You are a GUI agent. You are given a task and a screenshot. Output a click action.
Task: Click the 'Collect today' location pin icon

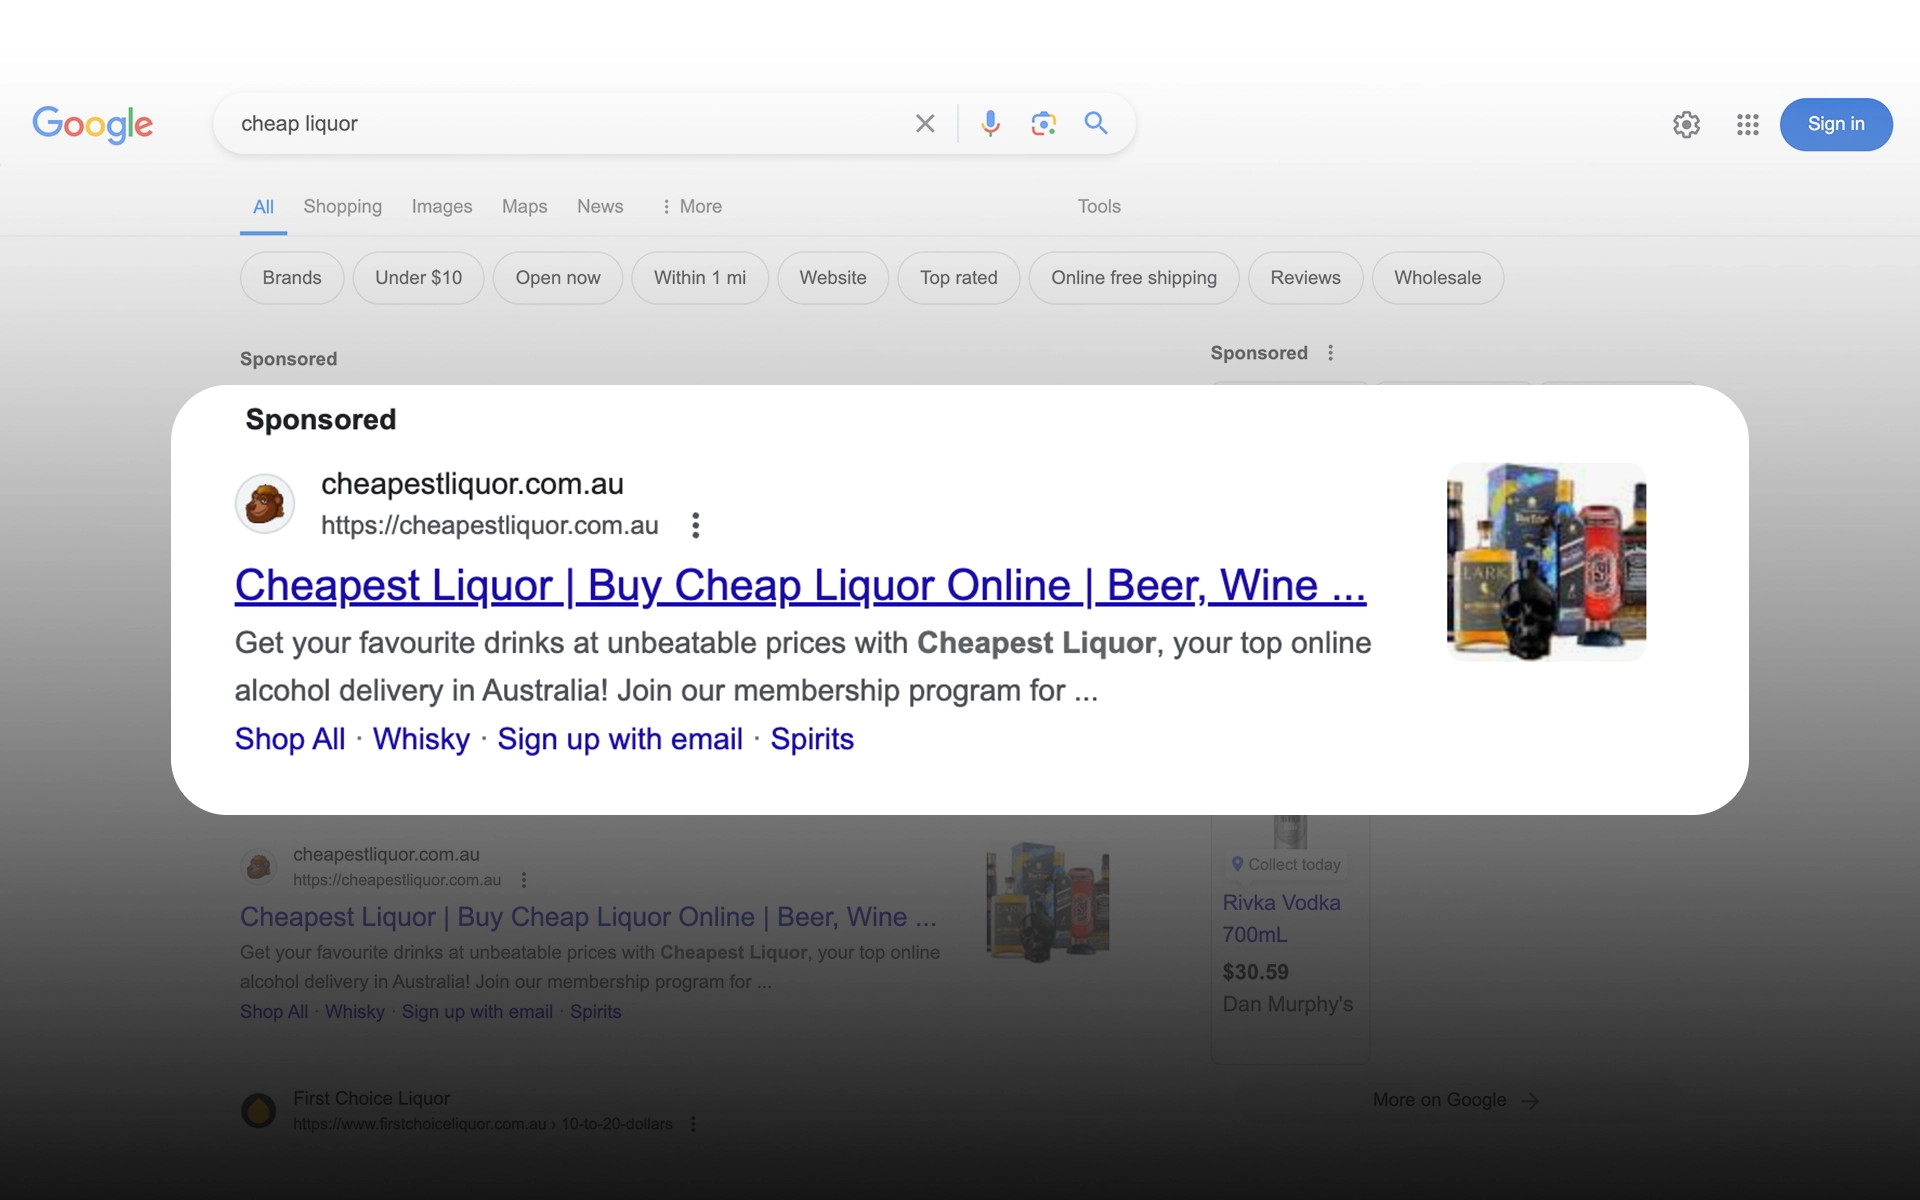coord(1237,864)
